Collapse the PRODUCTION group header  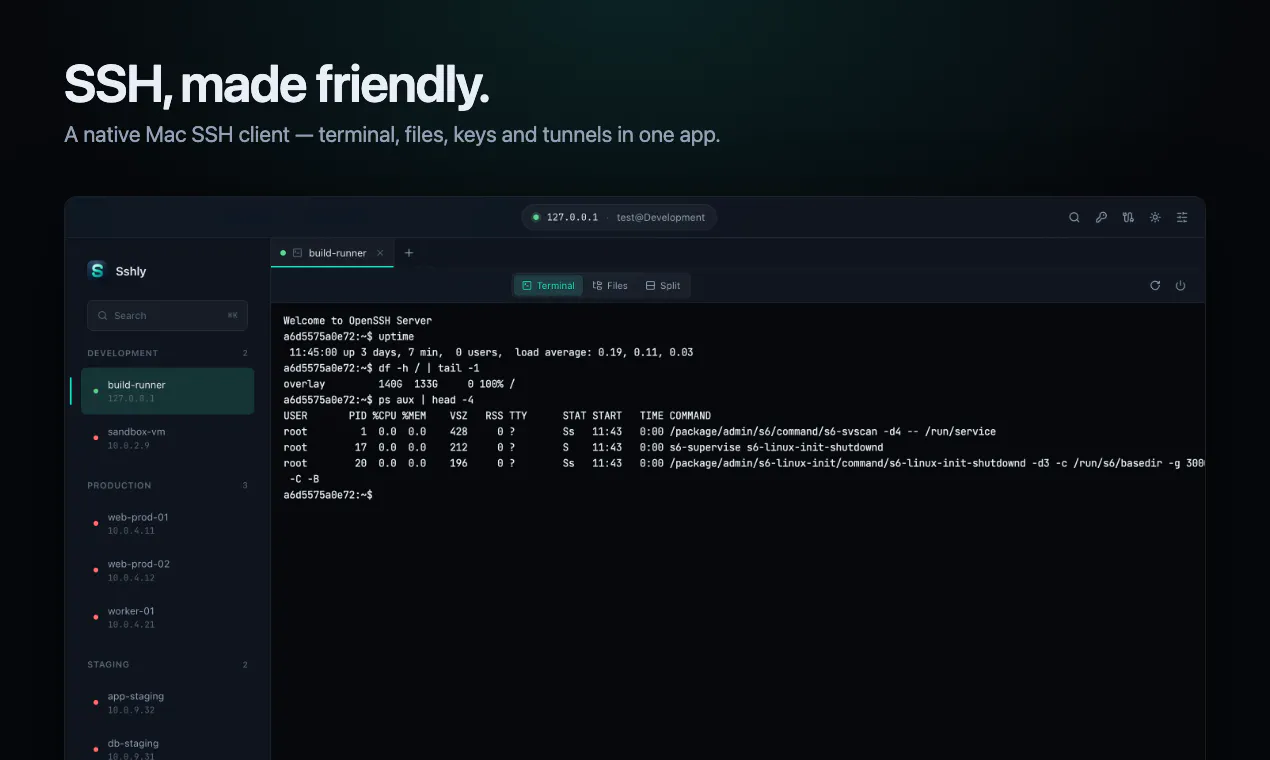pyautogui.click(x=167, y=485)
